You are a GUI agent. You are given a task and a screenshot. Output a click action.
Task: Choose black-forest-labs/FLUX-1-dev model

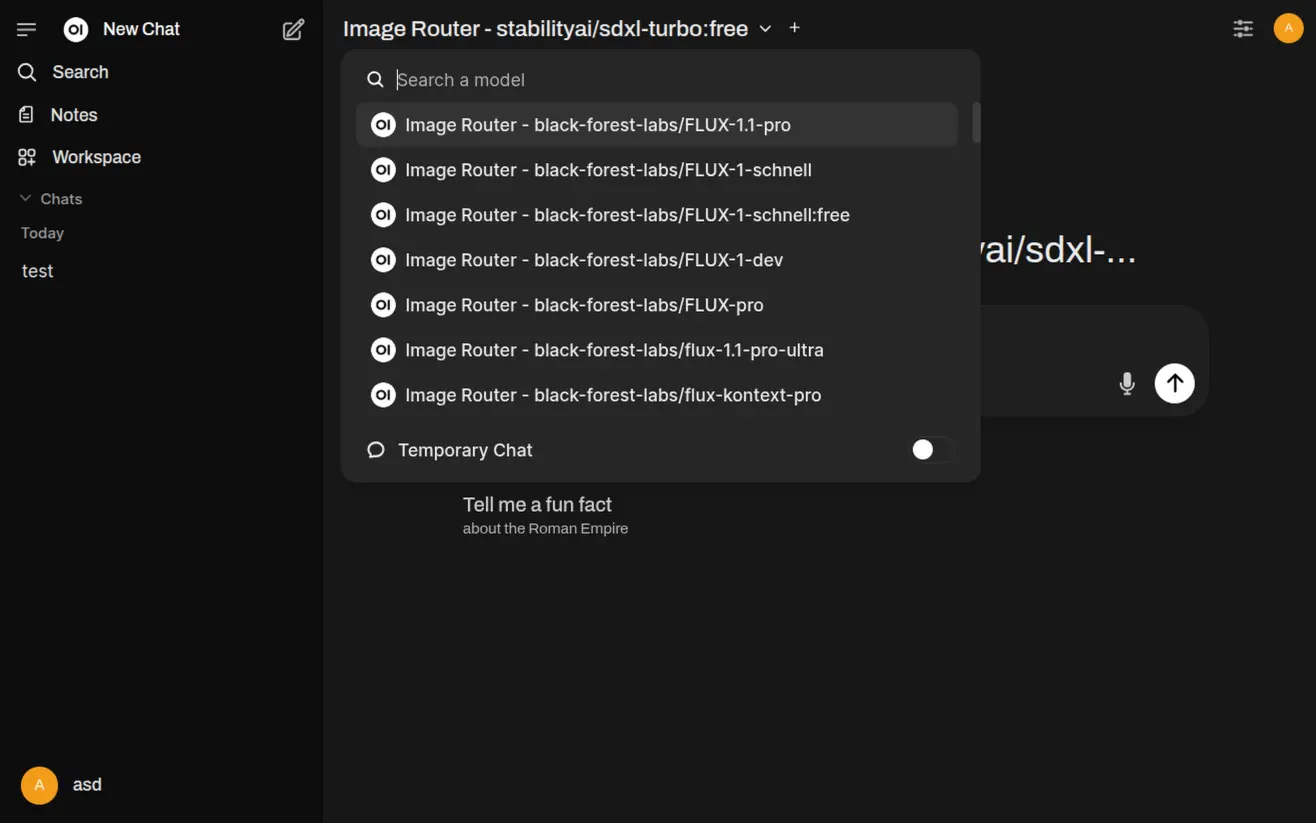[657, 260]
